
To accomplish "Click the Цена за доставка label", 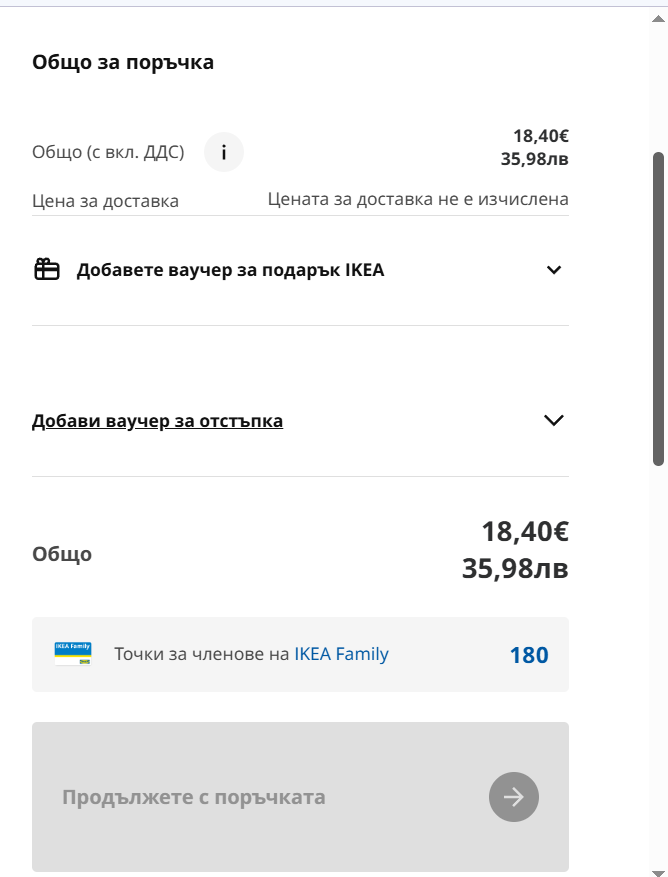I will point(105,201).
